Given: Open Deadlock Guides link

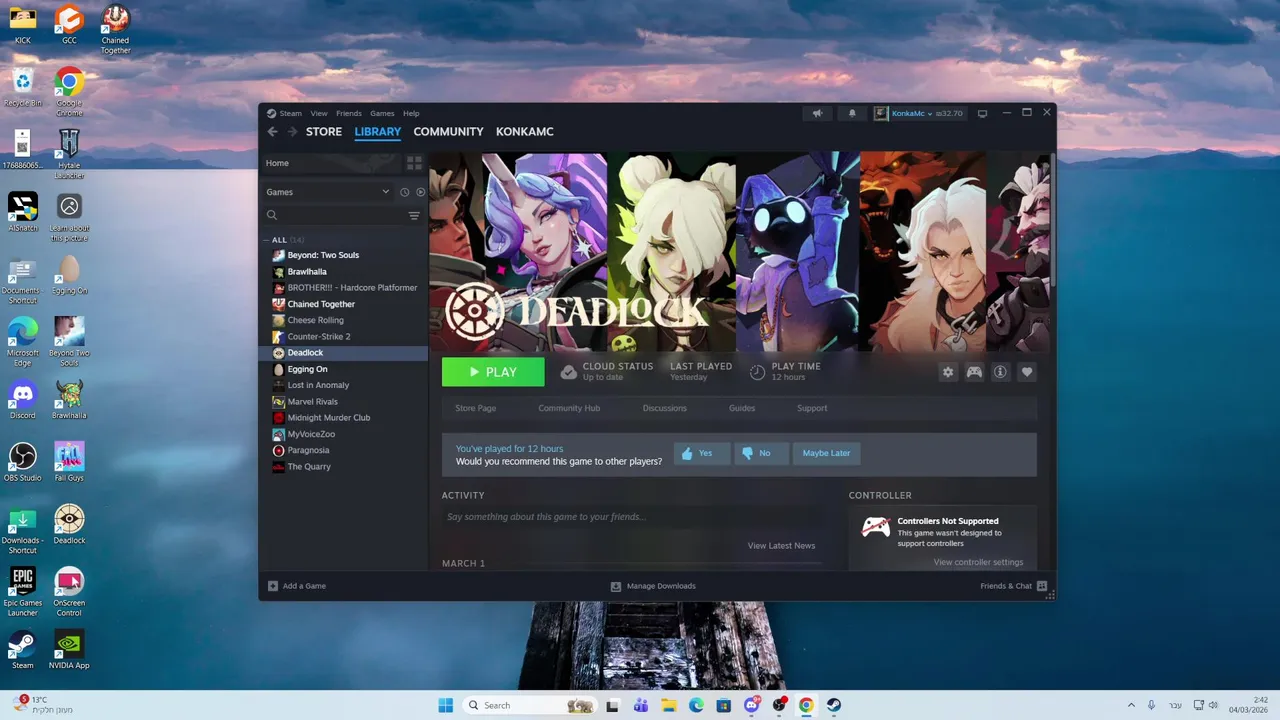Looking at the screenshot, I should (x=742, y=408).
